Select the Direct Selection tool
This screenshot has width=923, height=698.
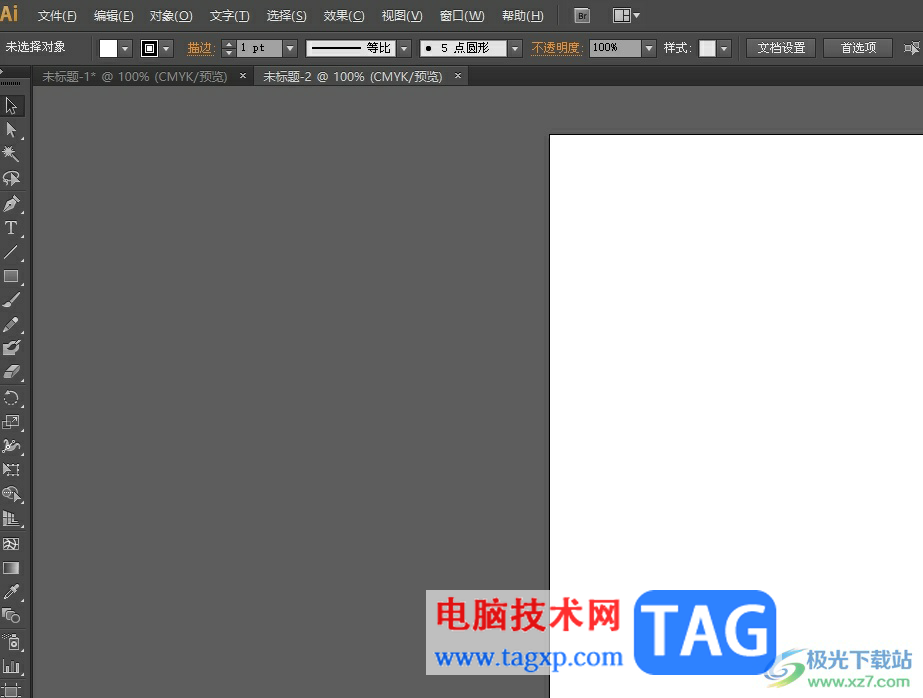pos(11,129)
